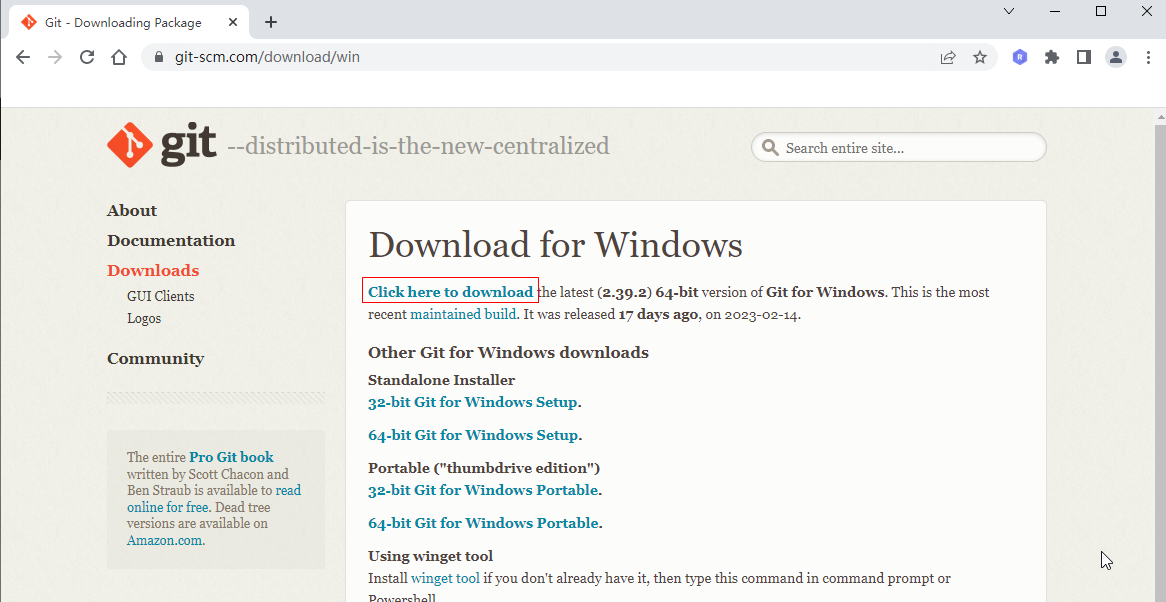Click the search magnifier icon
The height and width of the screenshot is (602, 1166).
tap(770, 147)
